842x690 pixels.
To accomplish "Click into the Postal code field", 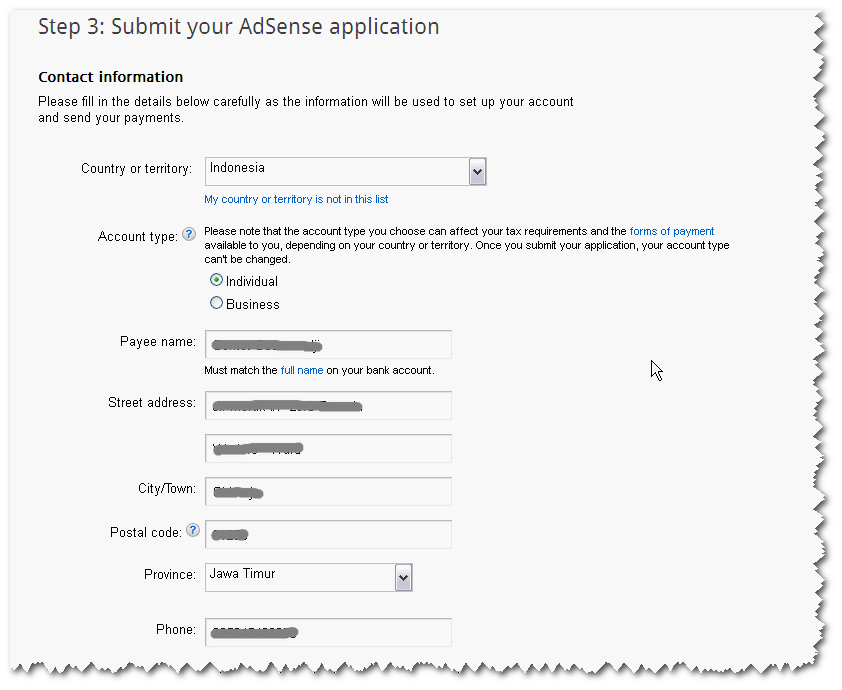I will click(328, 535).
